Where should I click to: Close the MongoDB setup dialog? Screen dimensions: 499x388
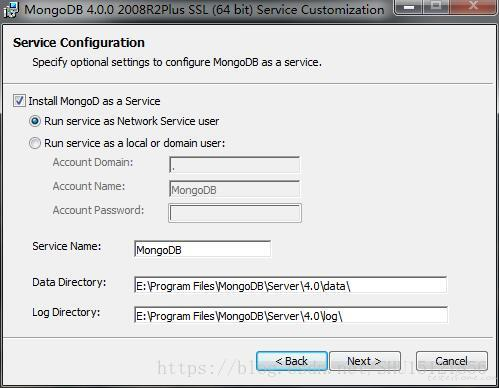tap(473, 7)
